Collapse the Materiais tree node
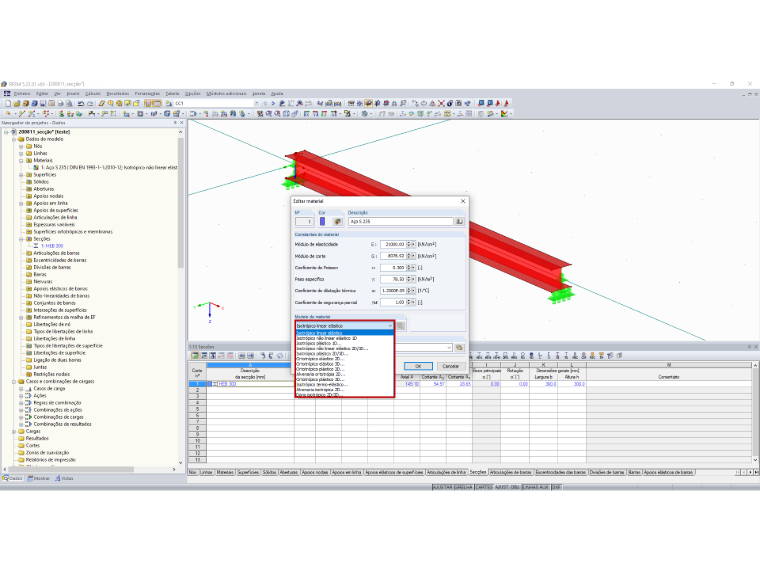 coord(21,160)
